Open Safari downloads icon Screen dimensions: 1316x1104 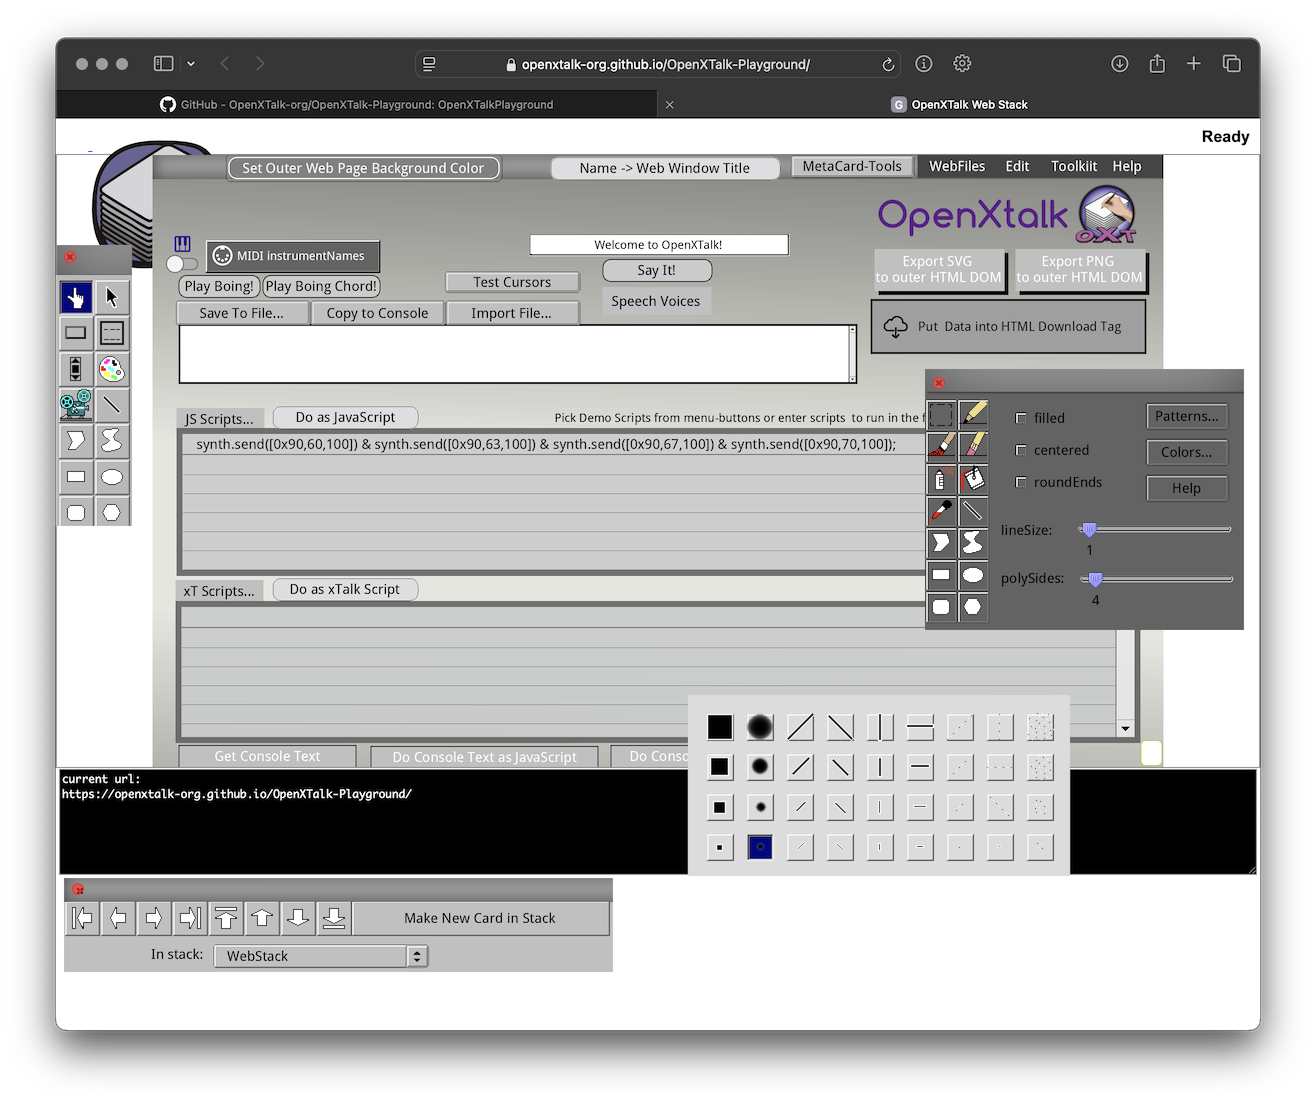(x=1120, y=64)
